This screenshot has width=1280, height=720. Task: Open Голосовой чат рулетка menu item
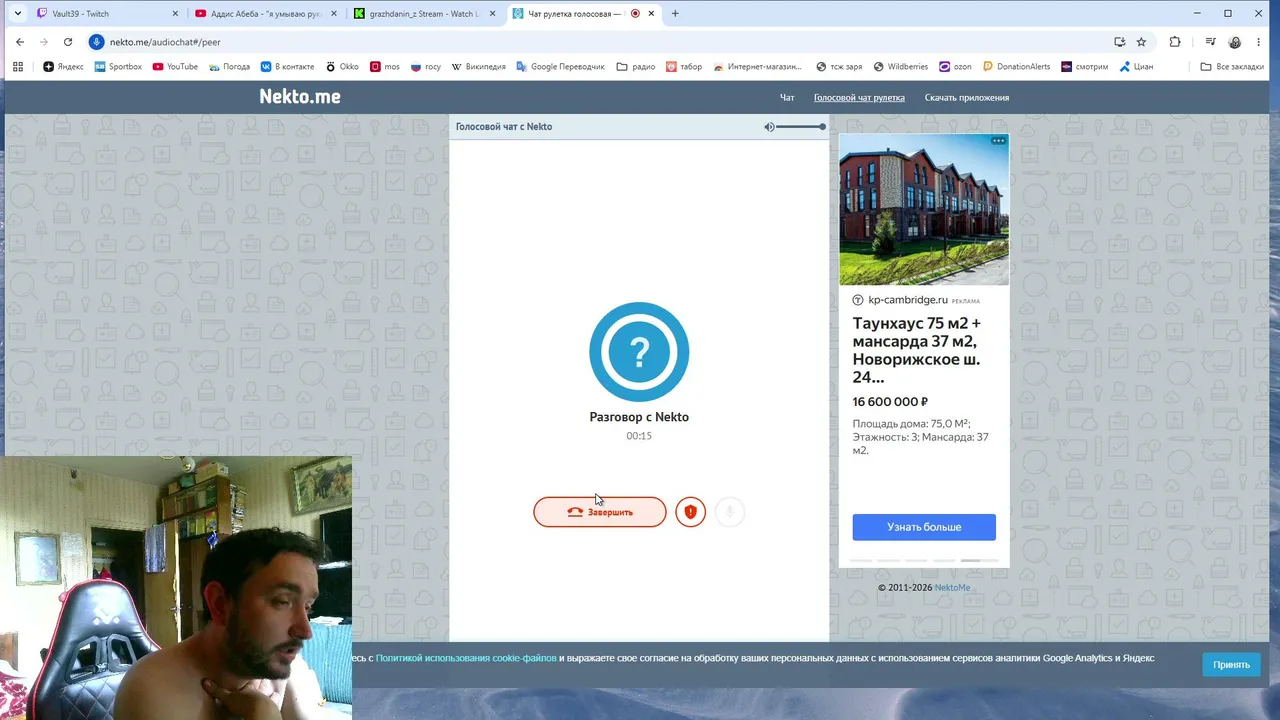point(859,98)
